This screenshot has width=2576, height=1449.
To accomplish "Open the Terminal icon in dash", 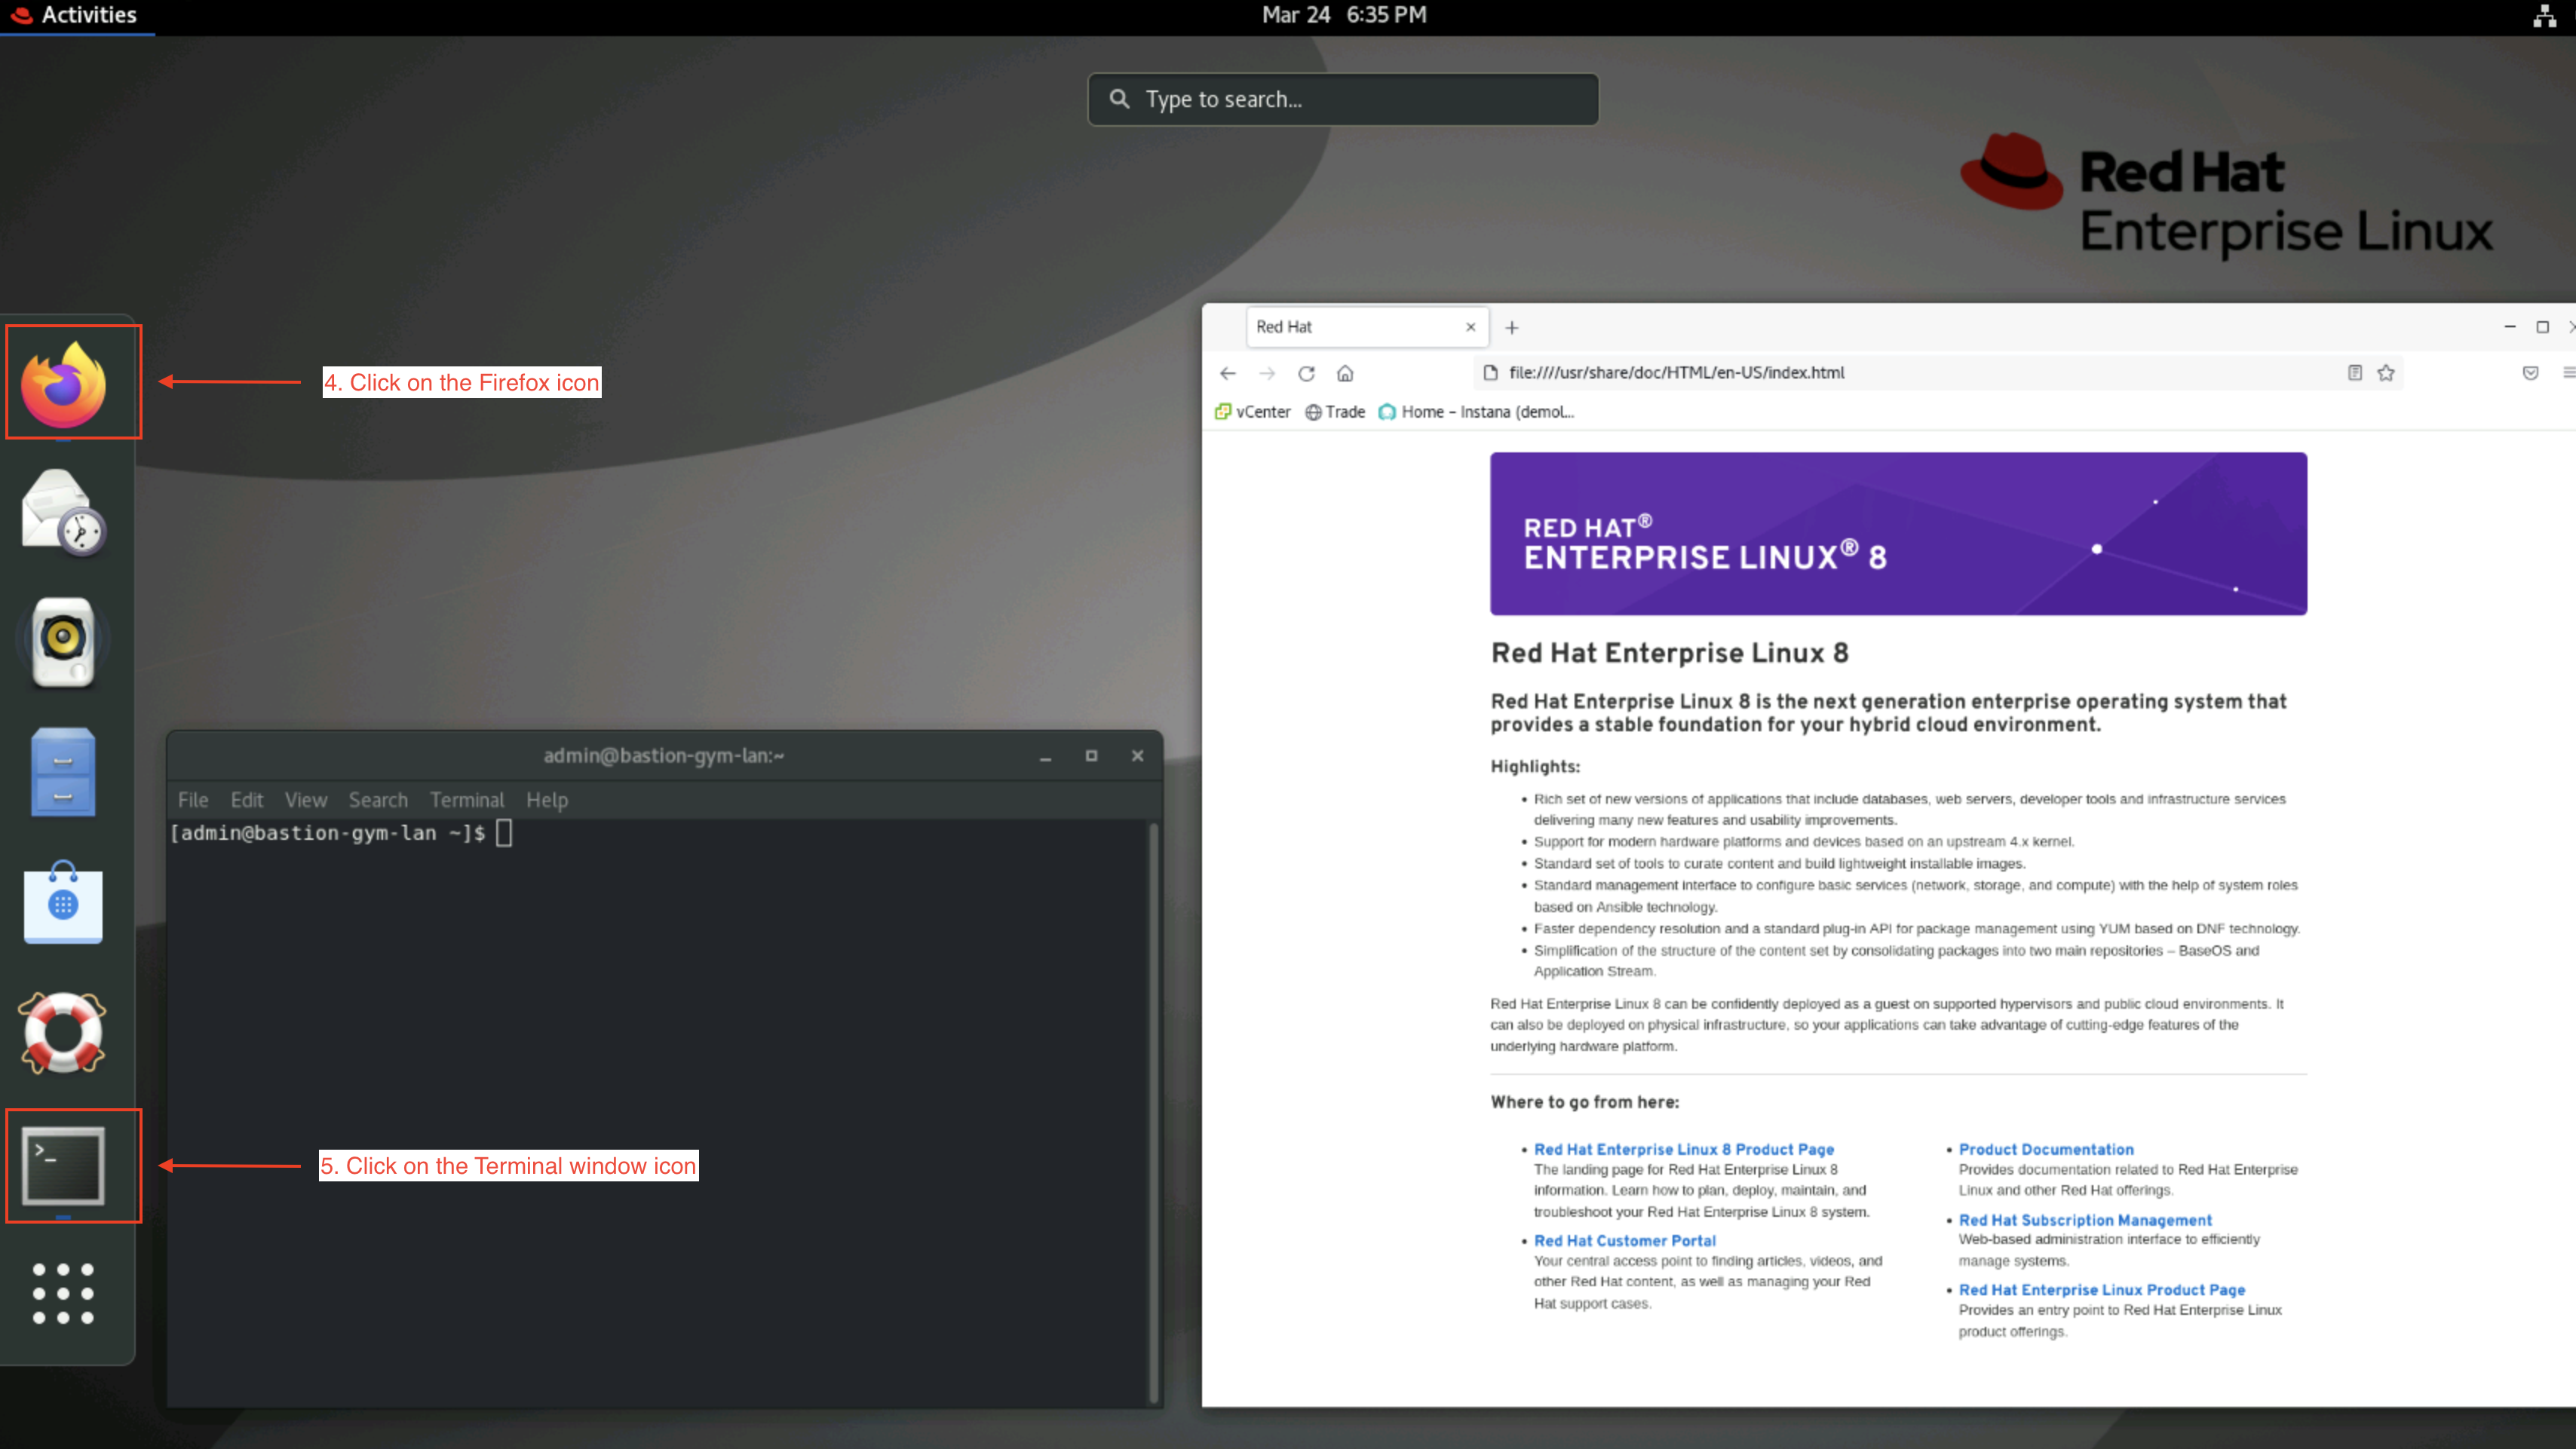I will point(64,1166).
